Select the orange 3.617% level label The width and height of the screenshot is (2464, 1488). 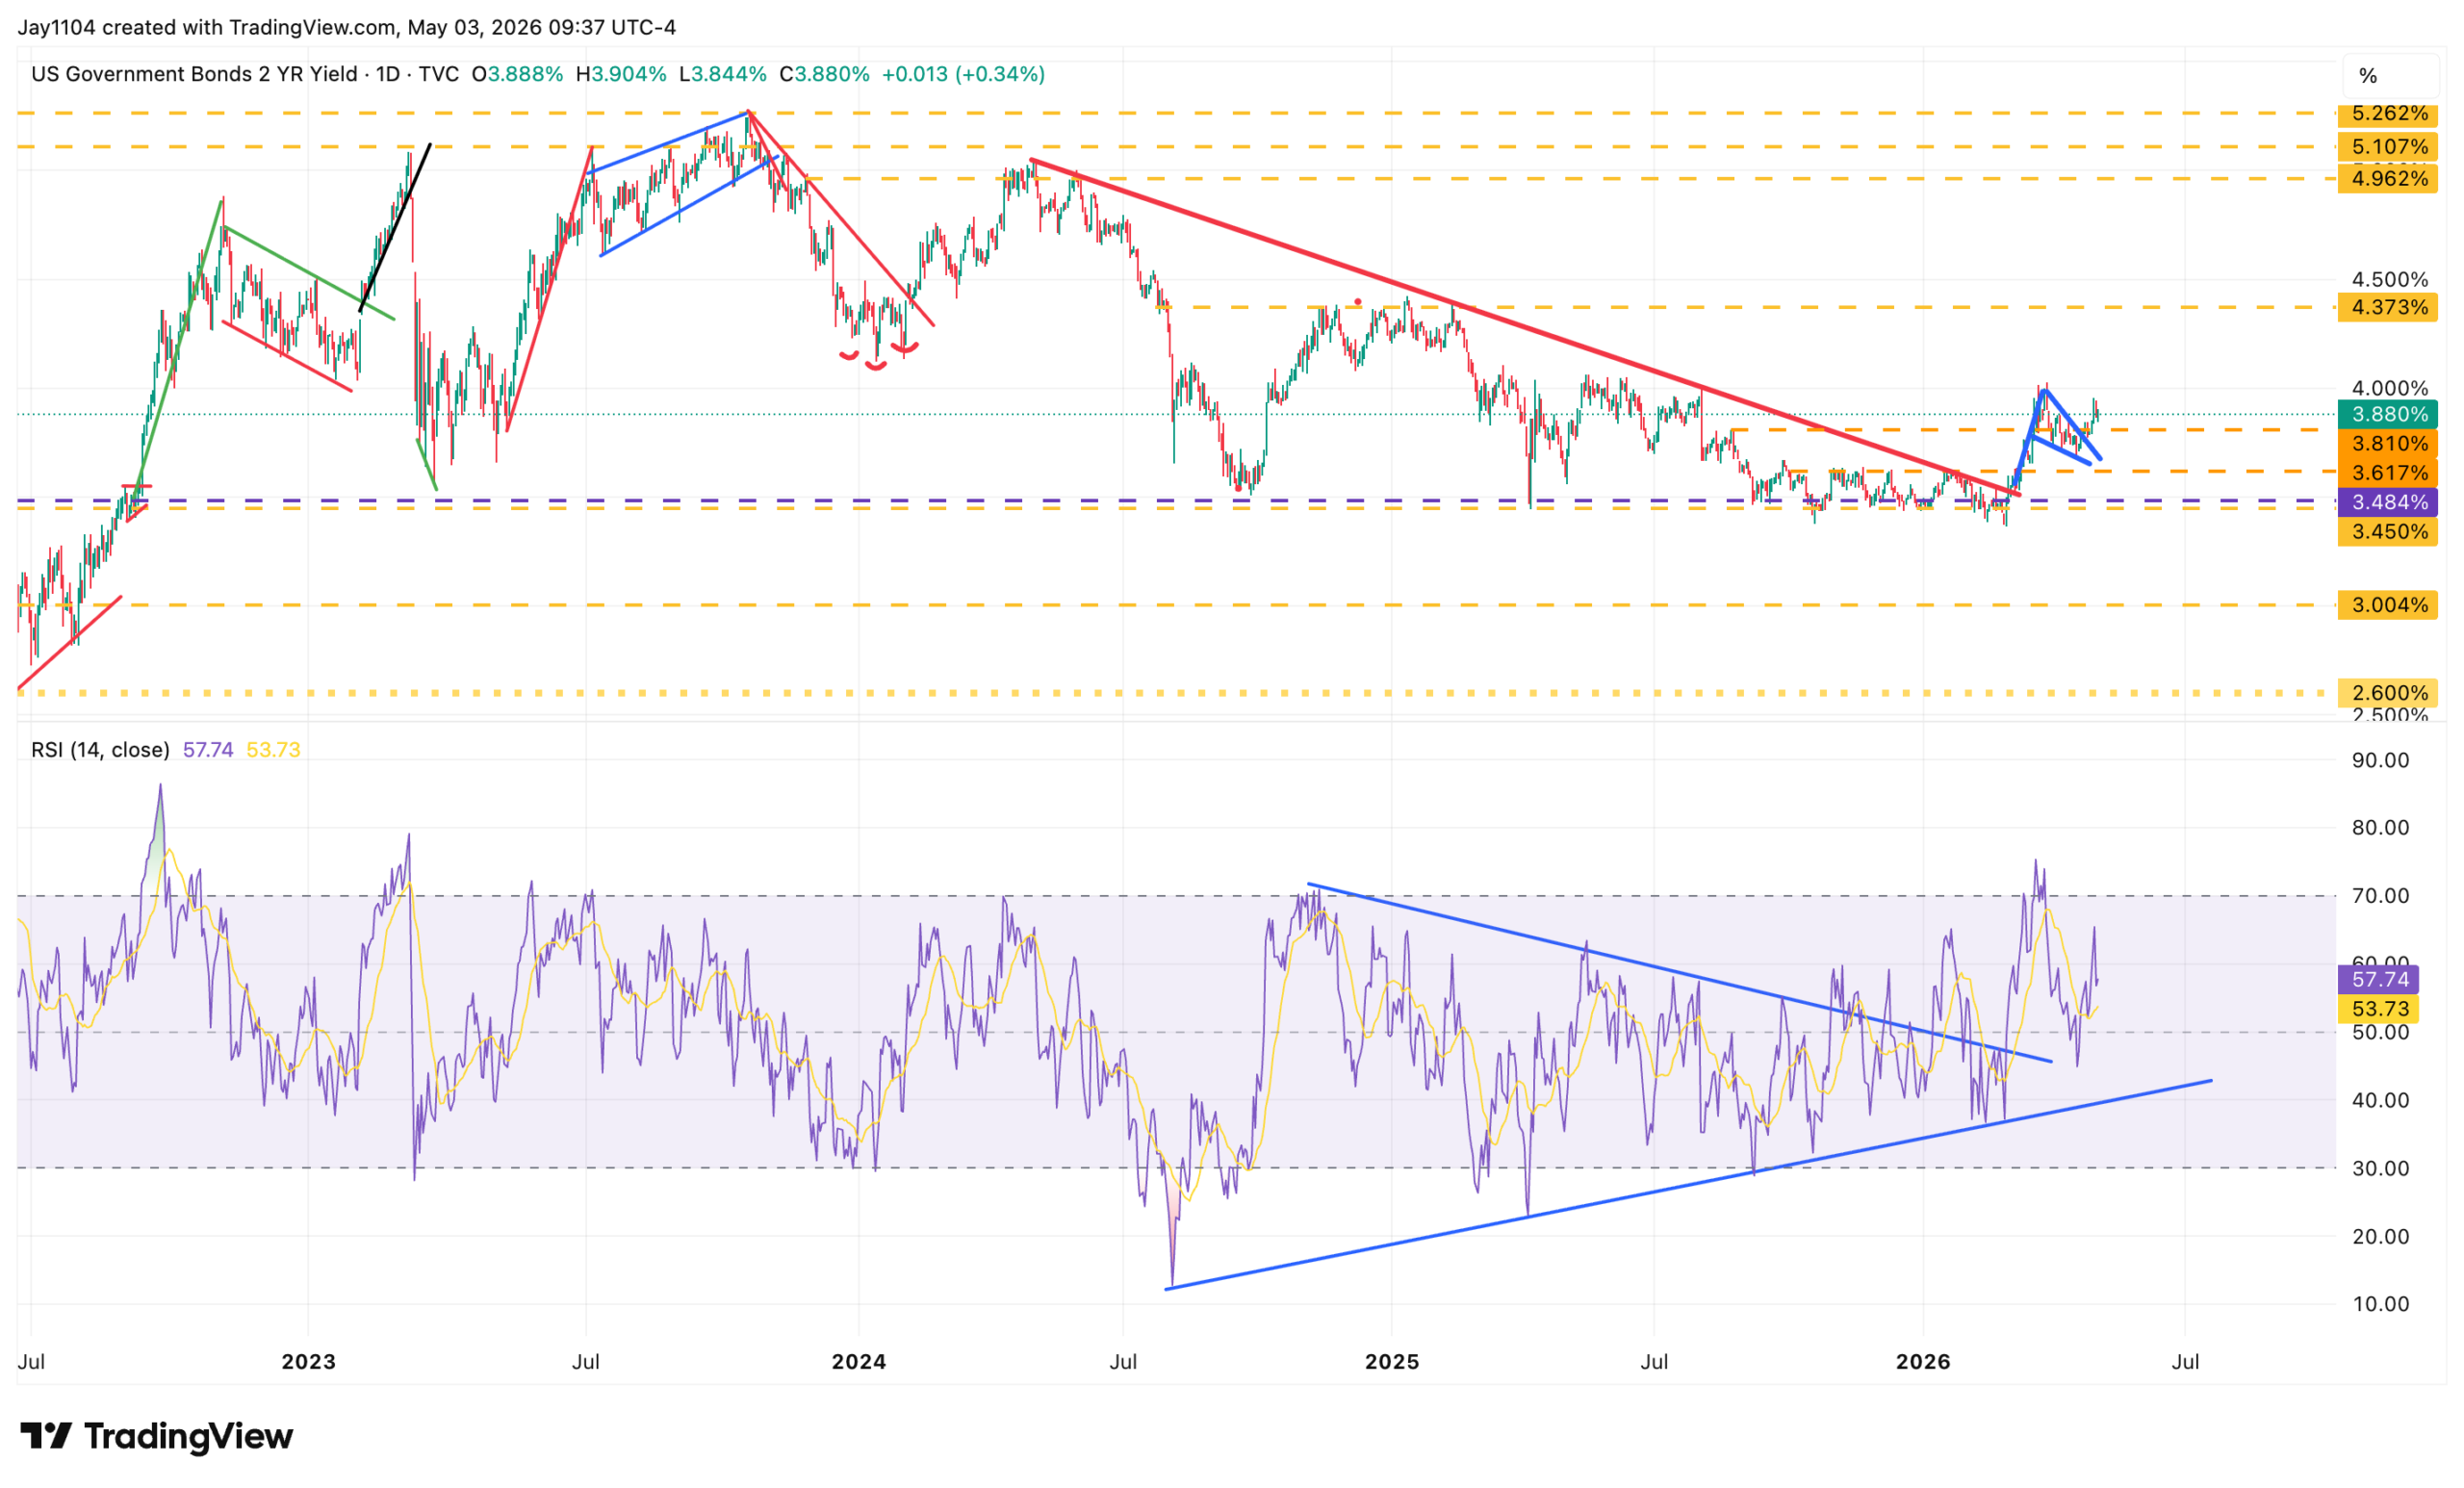coord(2388,472)
